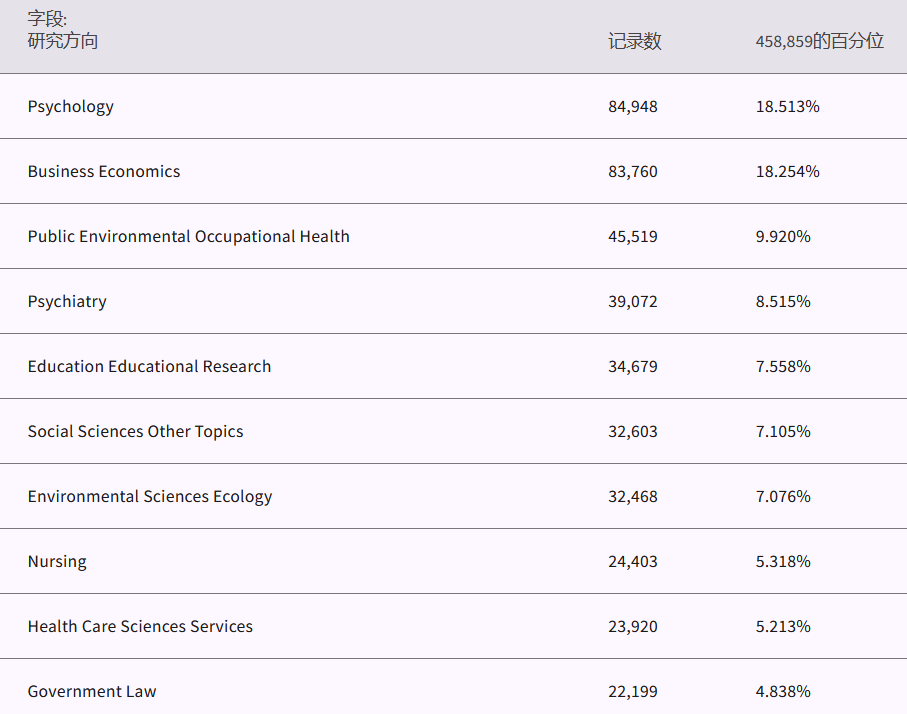This screenshot has width=907, height=714.
Task: Click the 18.513% percentage value
Action: pos(787,107)
